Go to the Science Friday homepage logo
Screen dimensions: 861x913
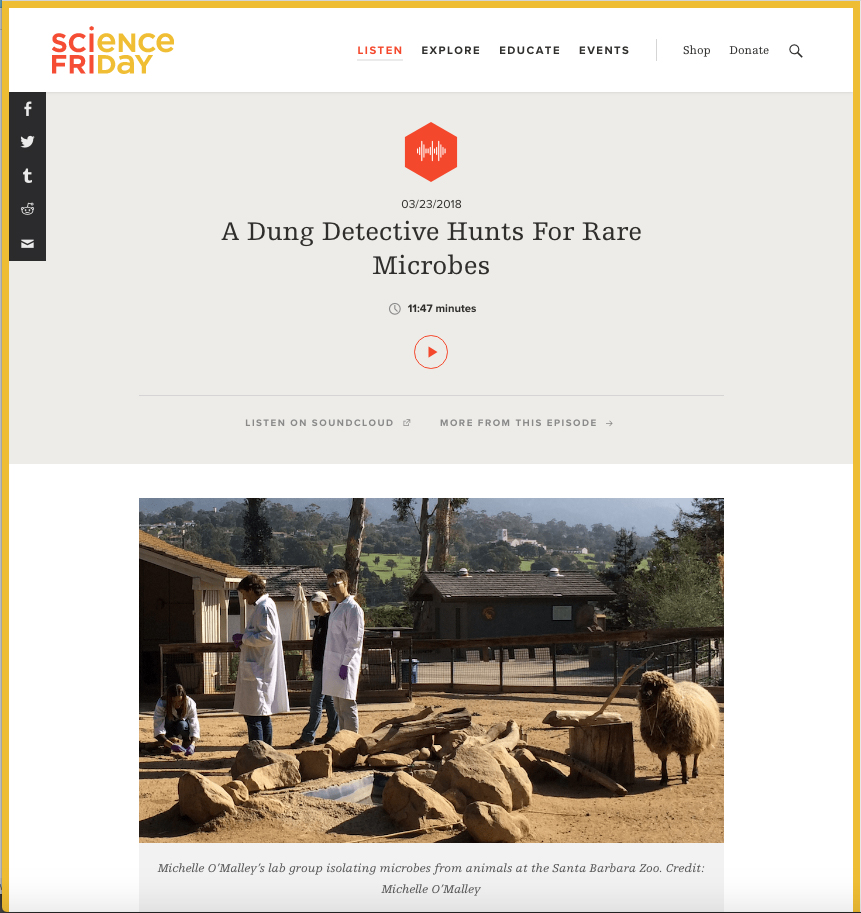tap(112, 50)
